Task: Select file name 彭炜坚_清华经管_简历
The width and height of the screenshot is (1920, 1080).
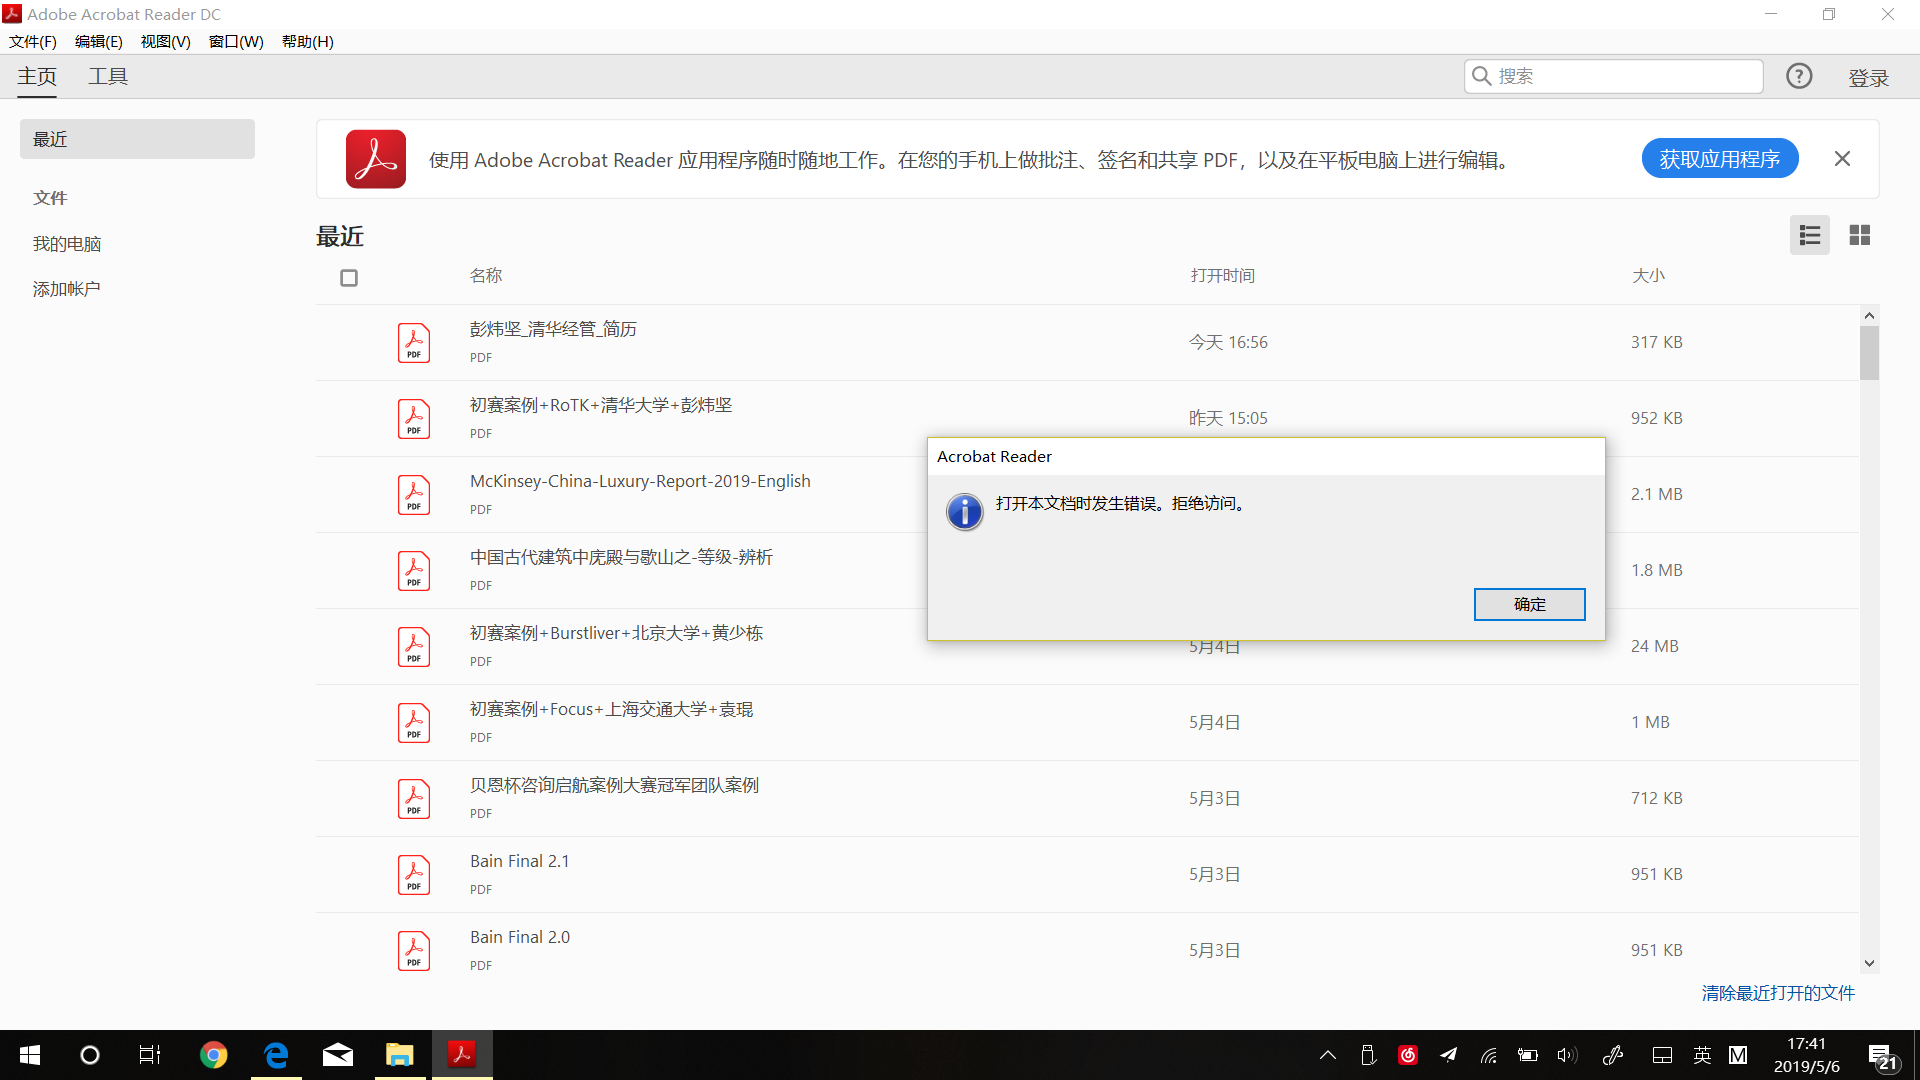Action: coord(553,329)
